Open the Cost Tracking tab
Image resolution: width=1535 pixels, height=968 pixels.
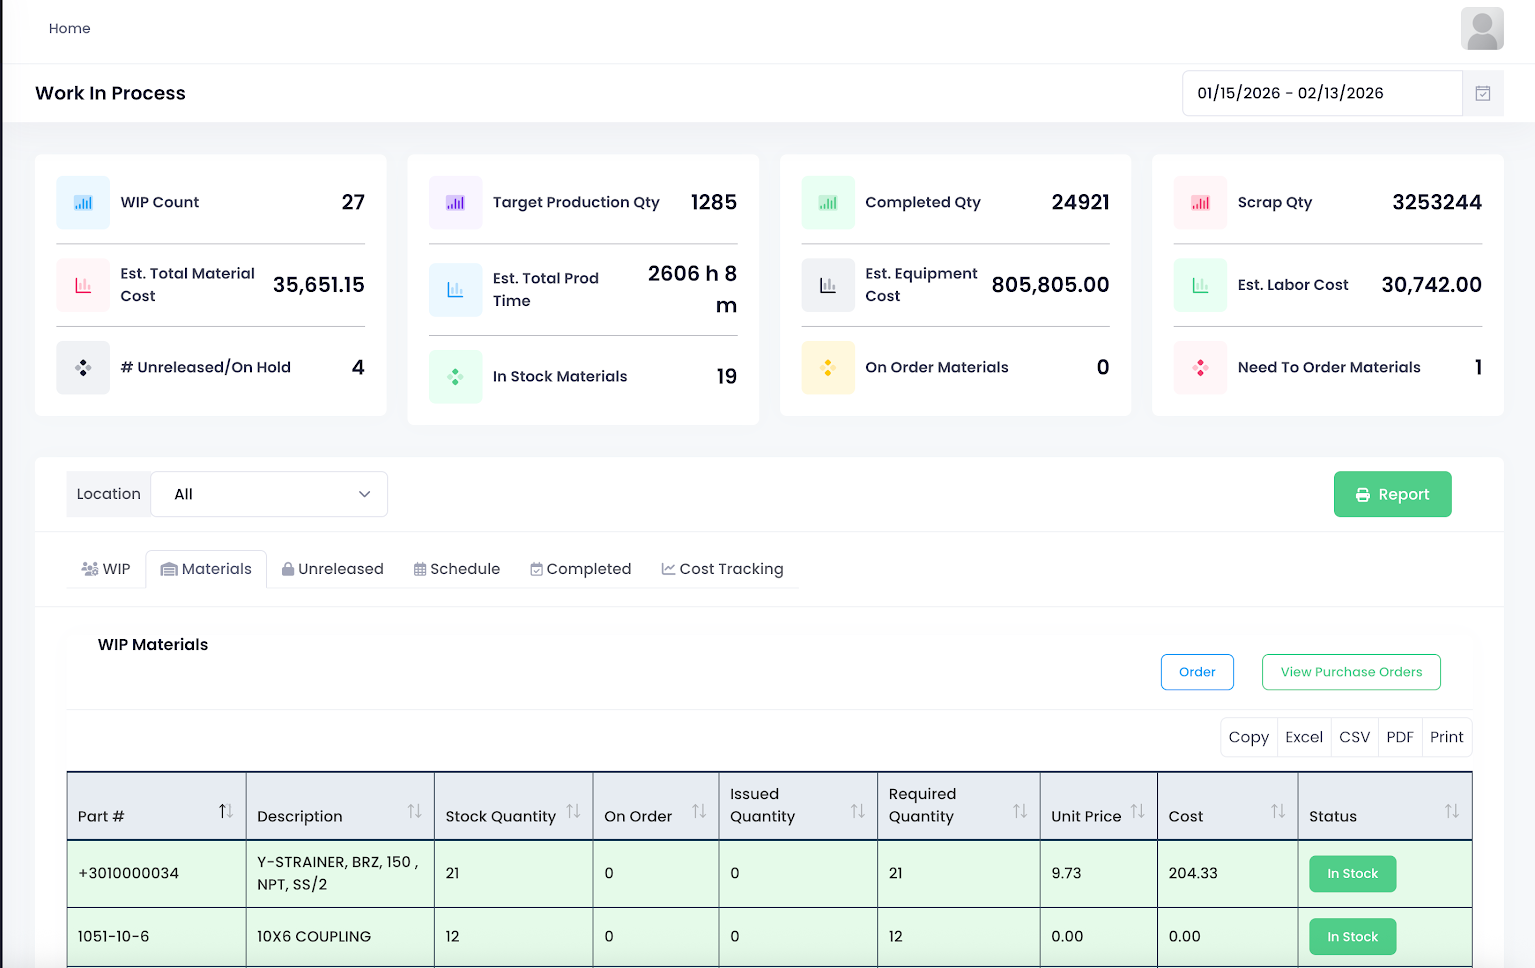722,568
